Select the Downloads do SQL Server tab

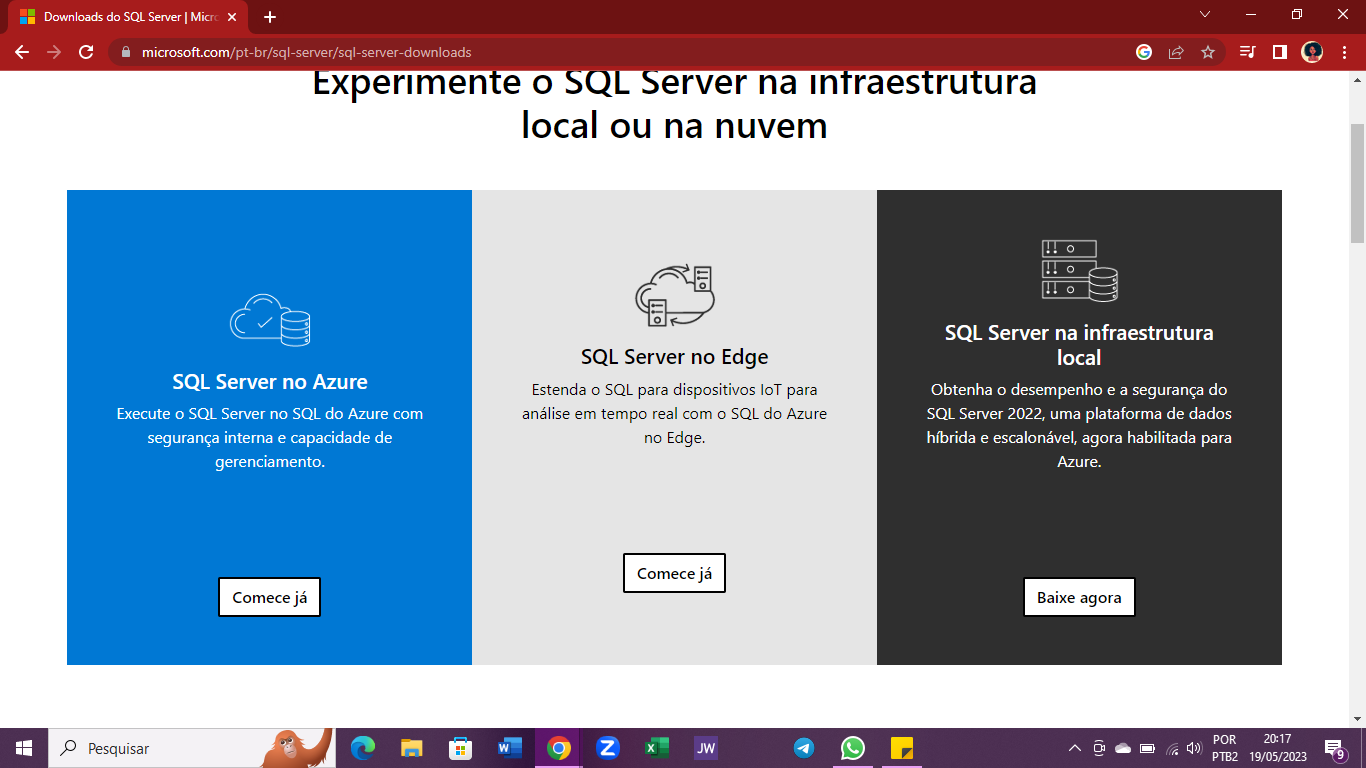(x=128, y=17)
